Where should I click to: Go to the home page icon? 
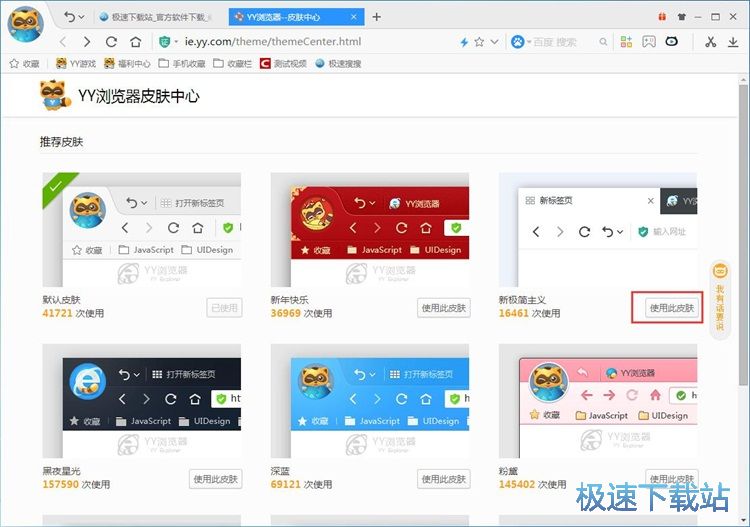(136, 42)
